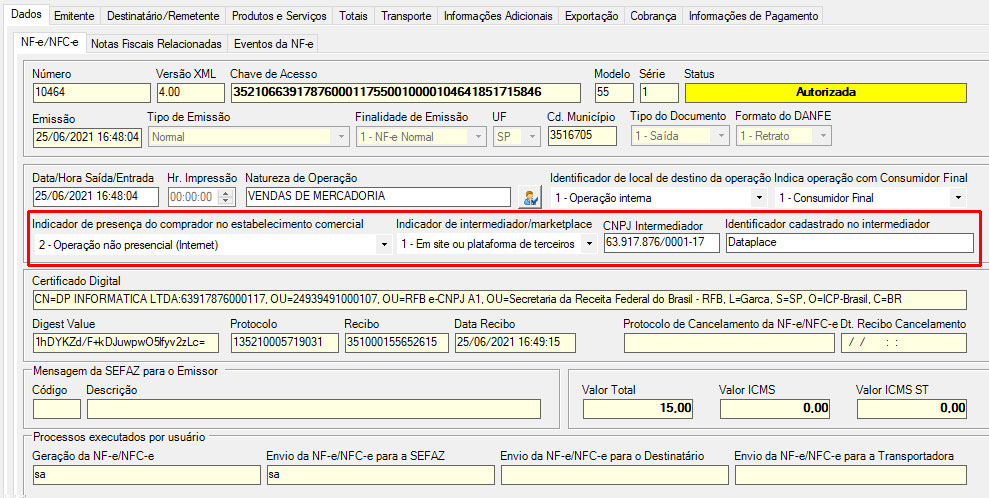
Task: Open the Indicador de intermediador/marketplace dropdown
Action: coord(588,244)
